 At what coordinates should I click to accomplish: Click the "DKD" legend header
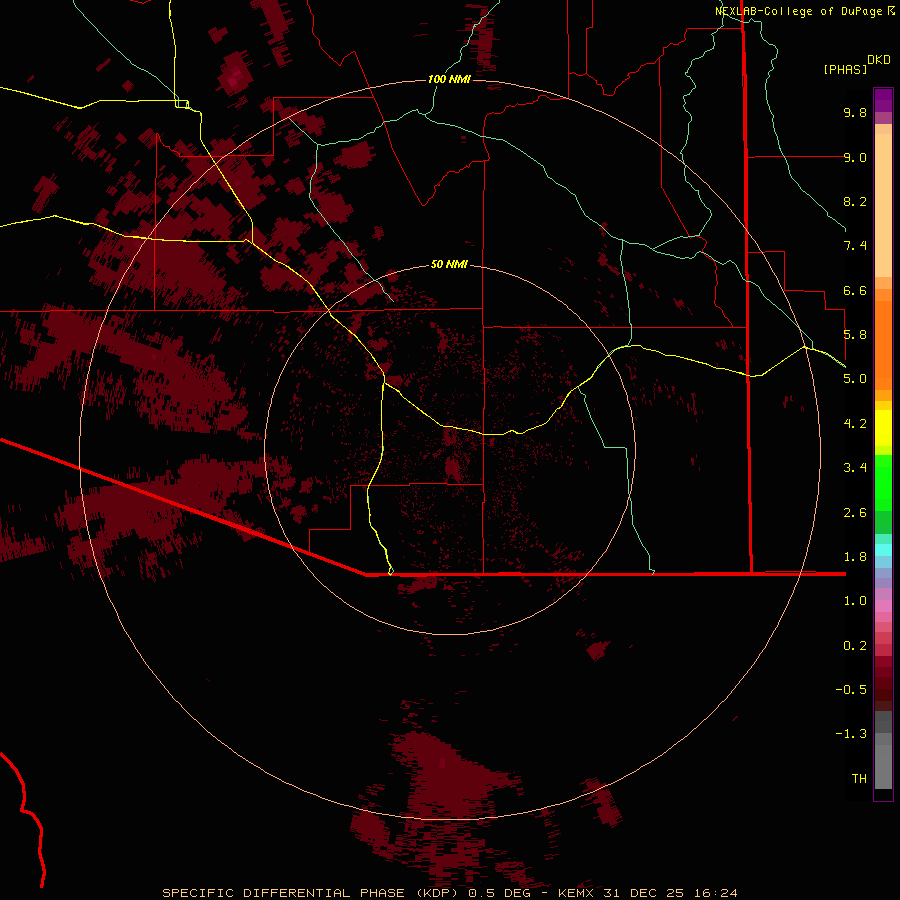878,60
